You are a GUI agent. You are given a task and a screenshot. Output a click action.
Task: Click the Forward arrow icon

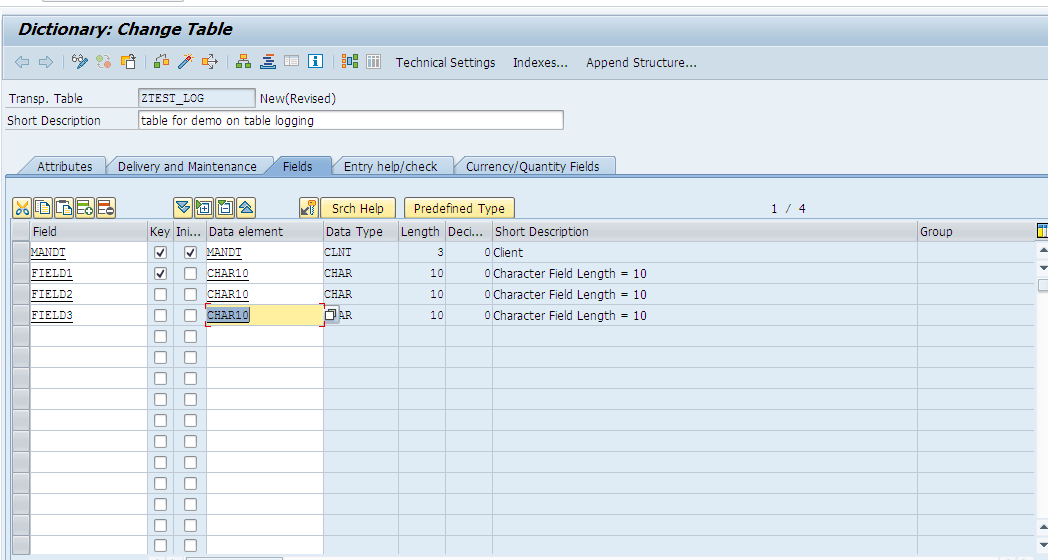pyautogui.click(x=45, y=62)
